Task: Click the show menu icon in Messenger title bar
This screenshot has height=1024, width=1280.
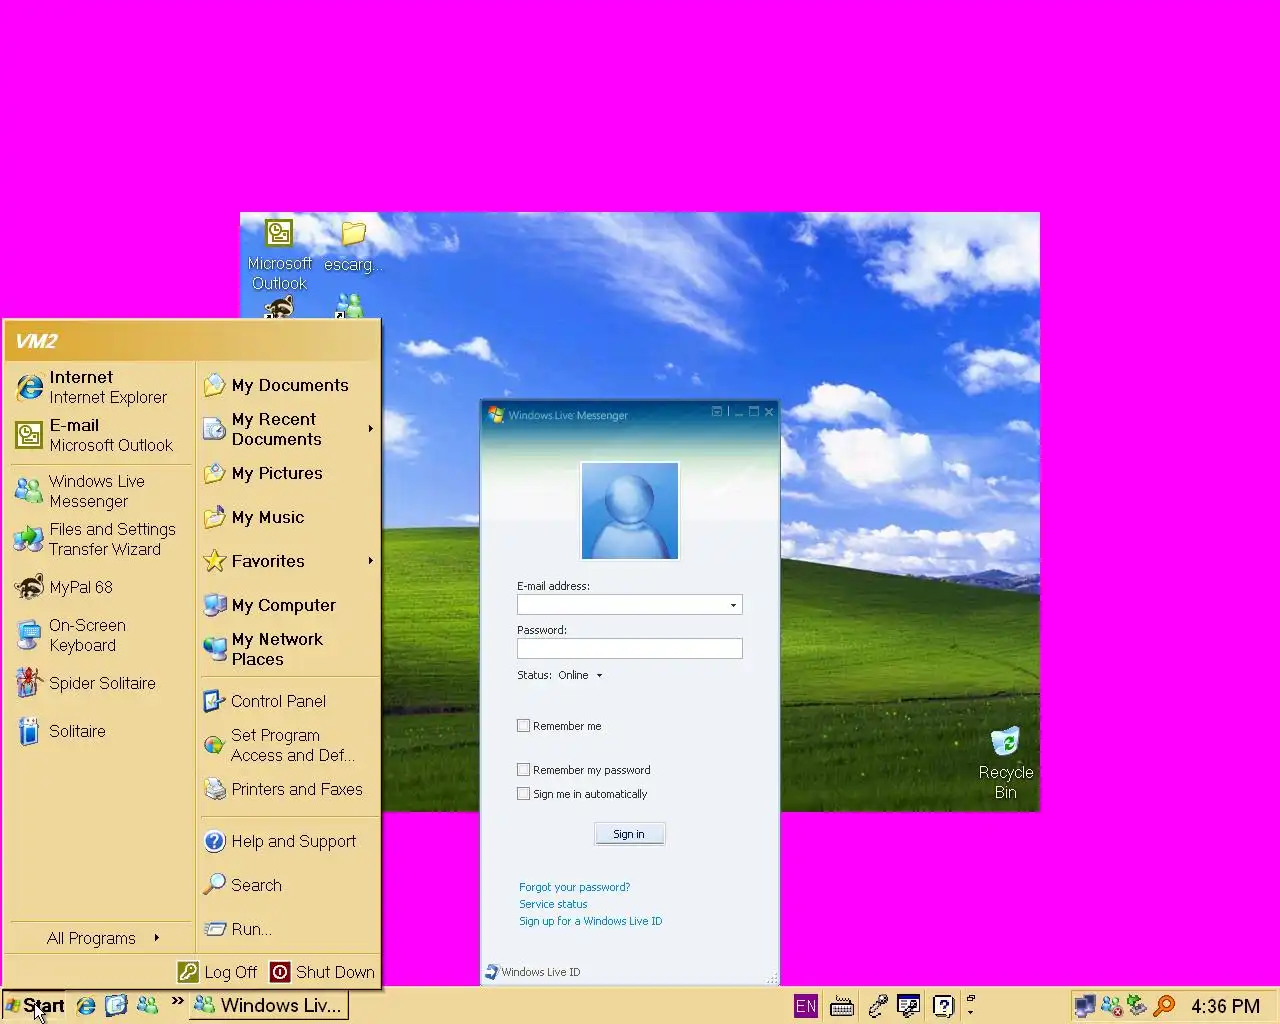Action: (717, 412)
